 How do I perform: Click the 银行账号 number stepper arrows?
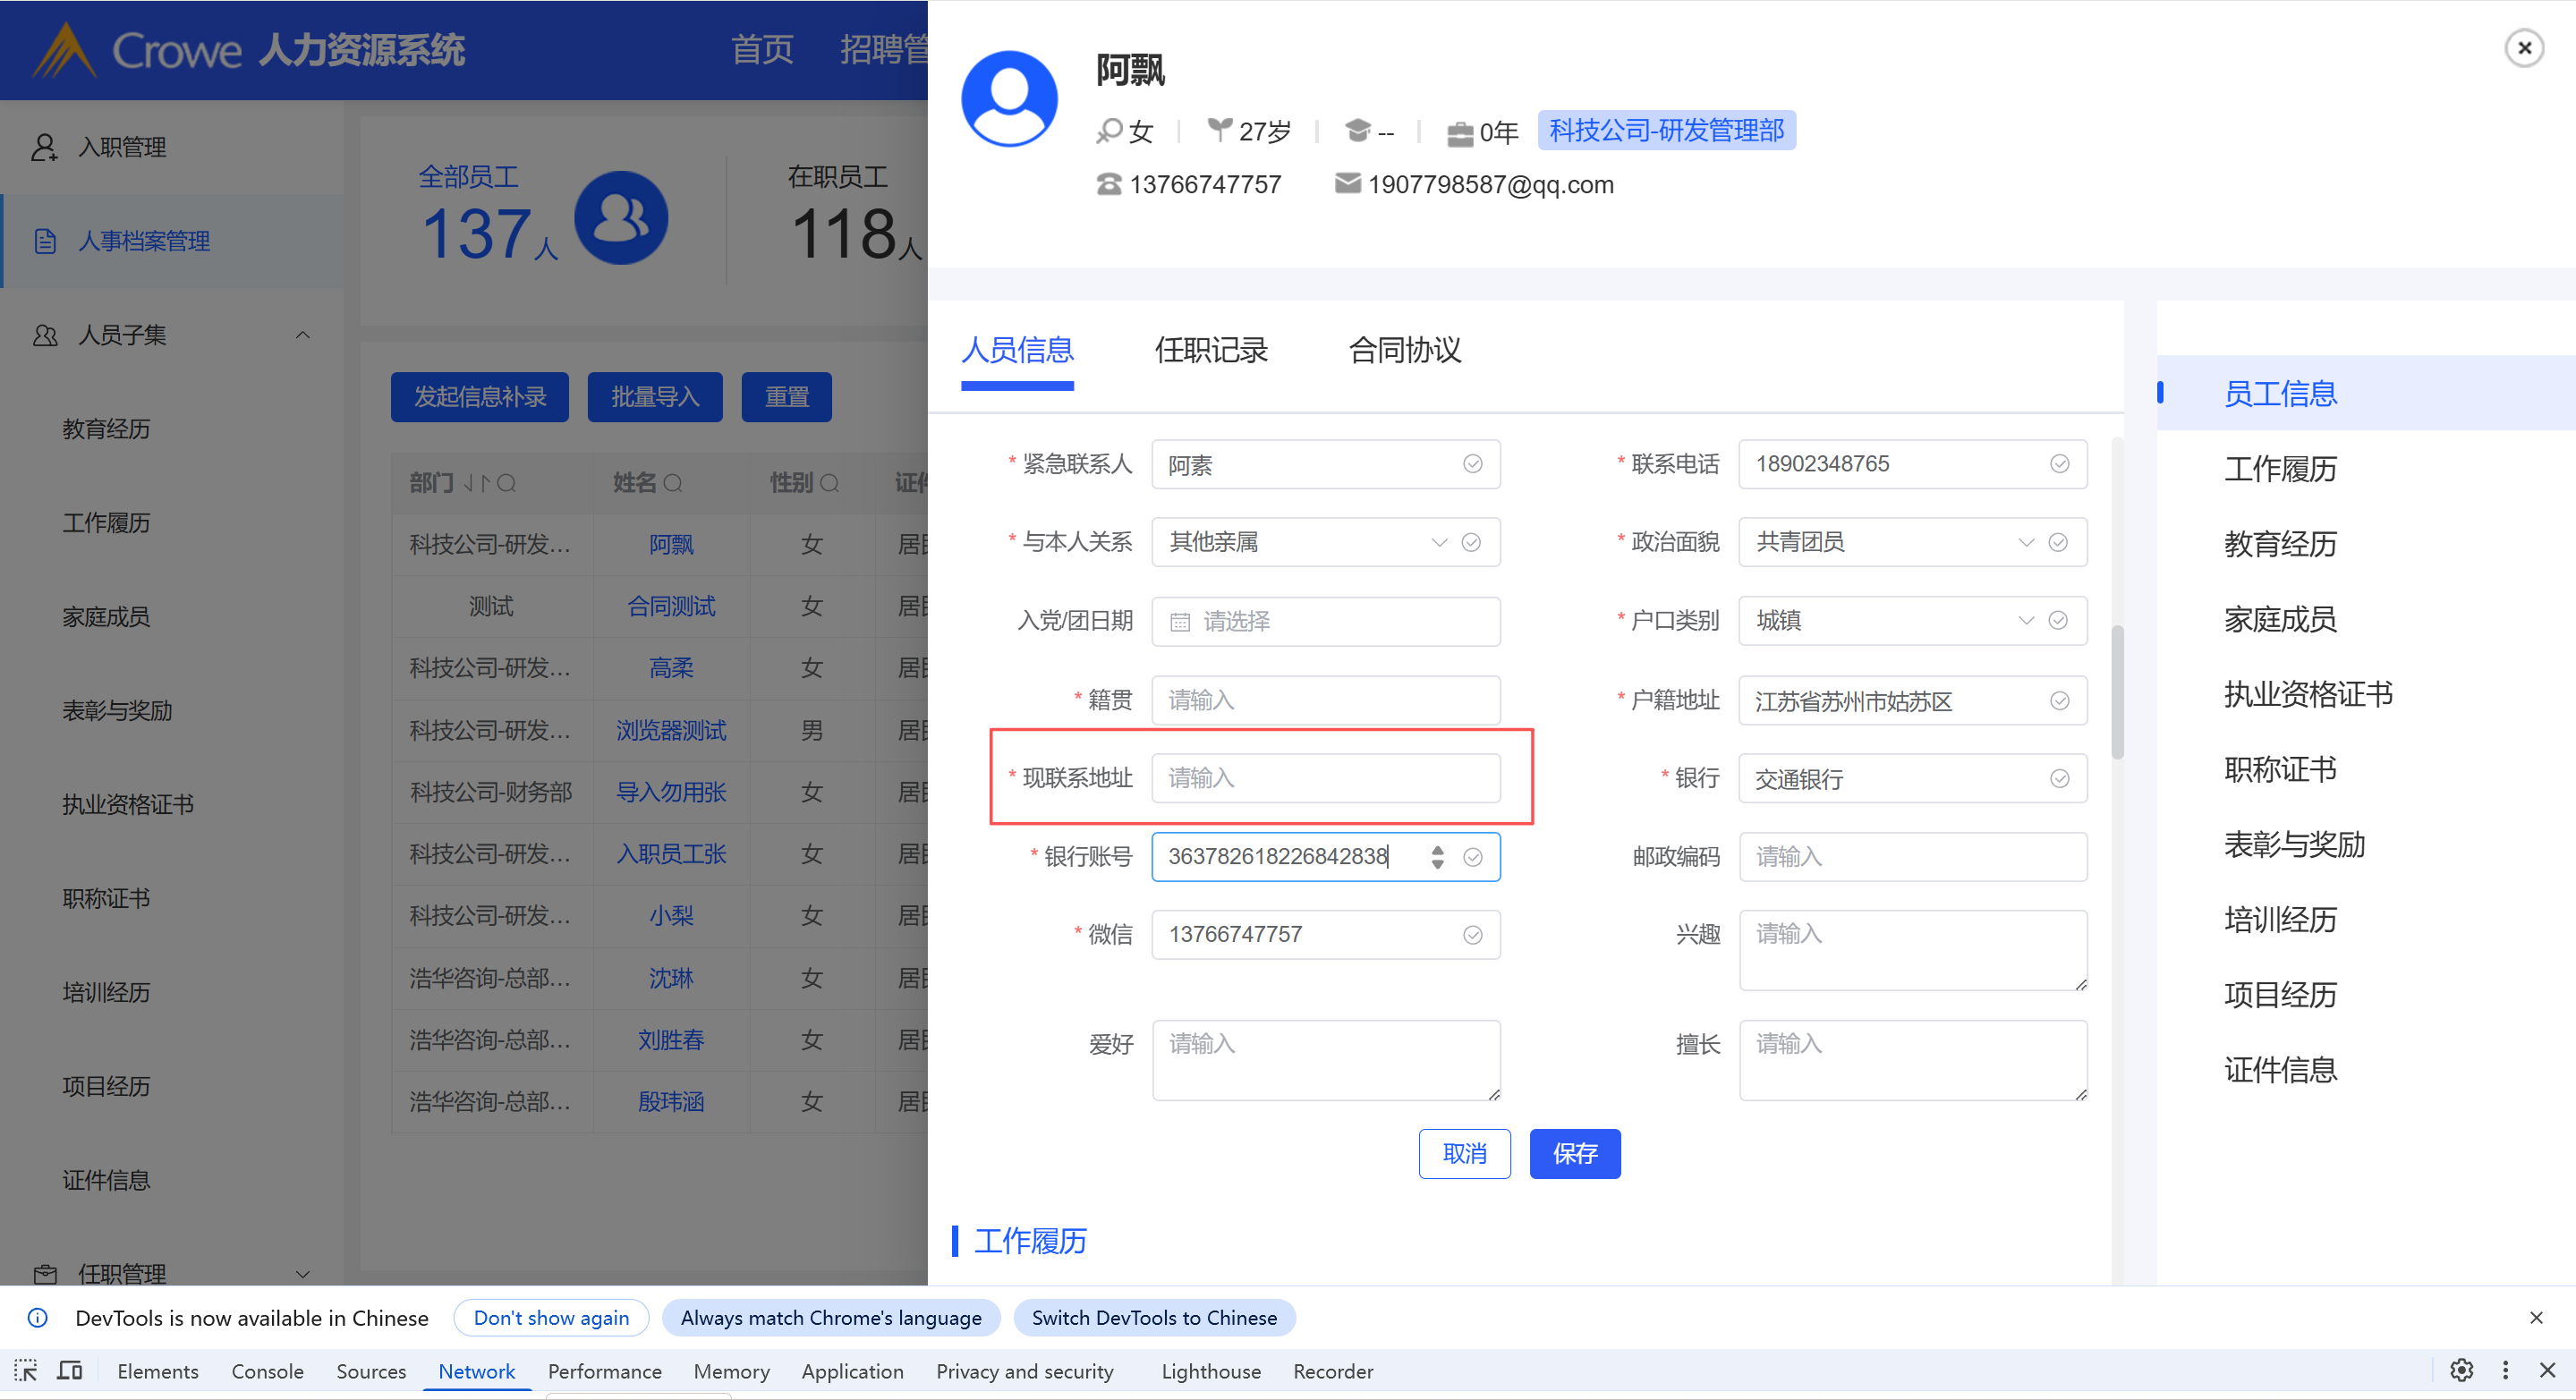click(1437, 857)
